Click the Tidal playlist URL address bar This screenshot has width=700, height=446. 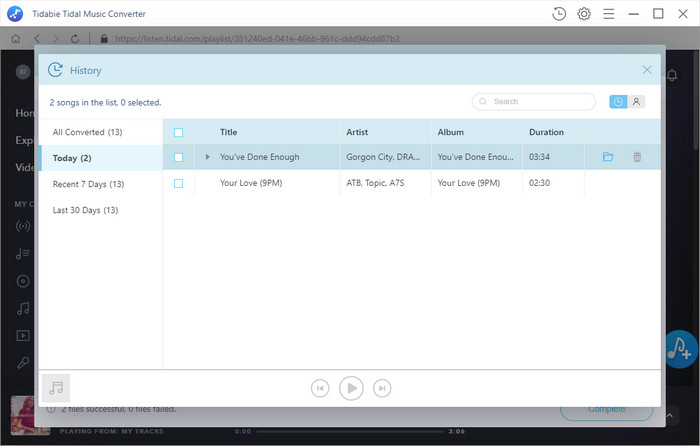257,39
